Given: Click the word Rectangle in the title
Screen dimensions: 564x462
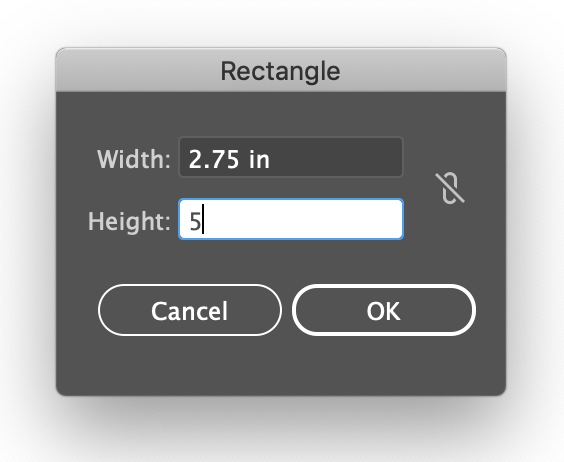Looking at the screenshot, I should (281, 71).
